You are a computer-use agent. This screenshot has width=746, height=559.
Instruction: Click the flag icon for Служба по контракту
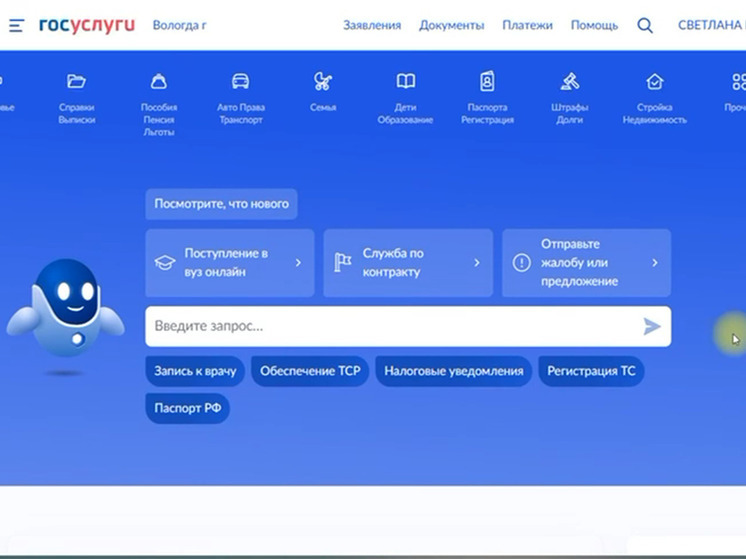pos(343,263)
